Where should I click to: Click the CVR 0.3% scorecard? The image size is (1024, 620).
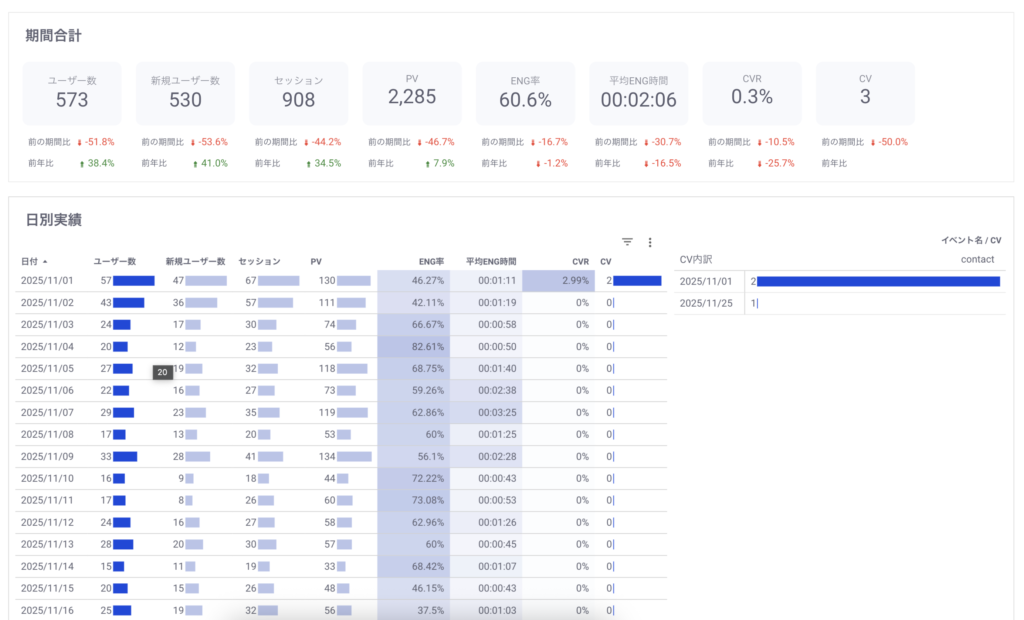(752, 93)
